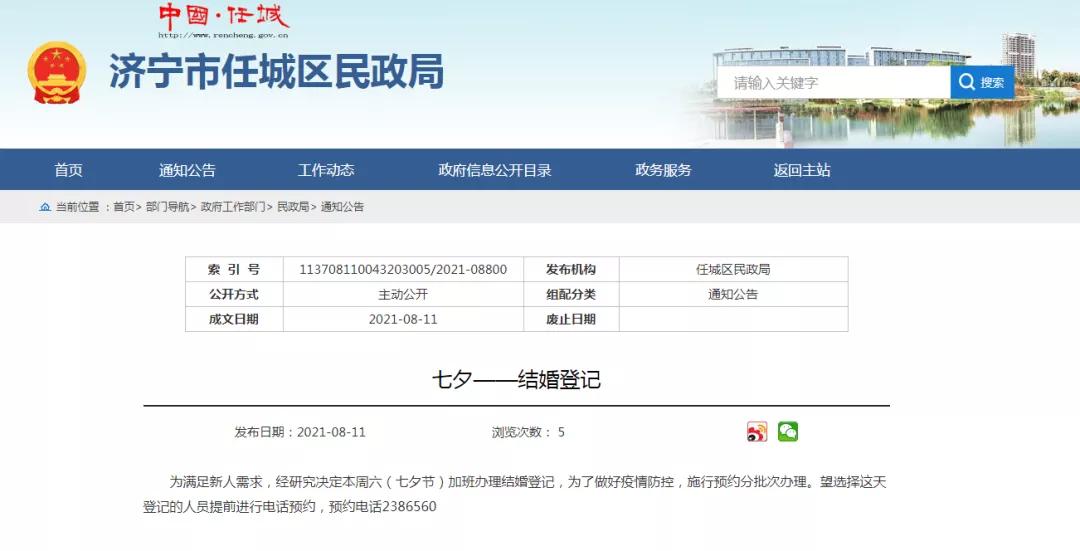Click the 索引号 table header cell
1080x551 pixels.
pyautogui.click(x=234, y=269)
